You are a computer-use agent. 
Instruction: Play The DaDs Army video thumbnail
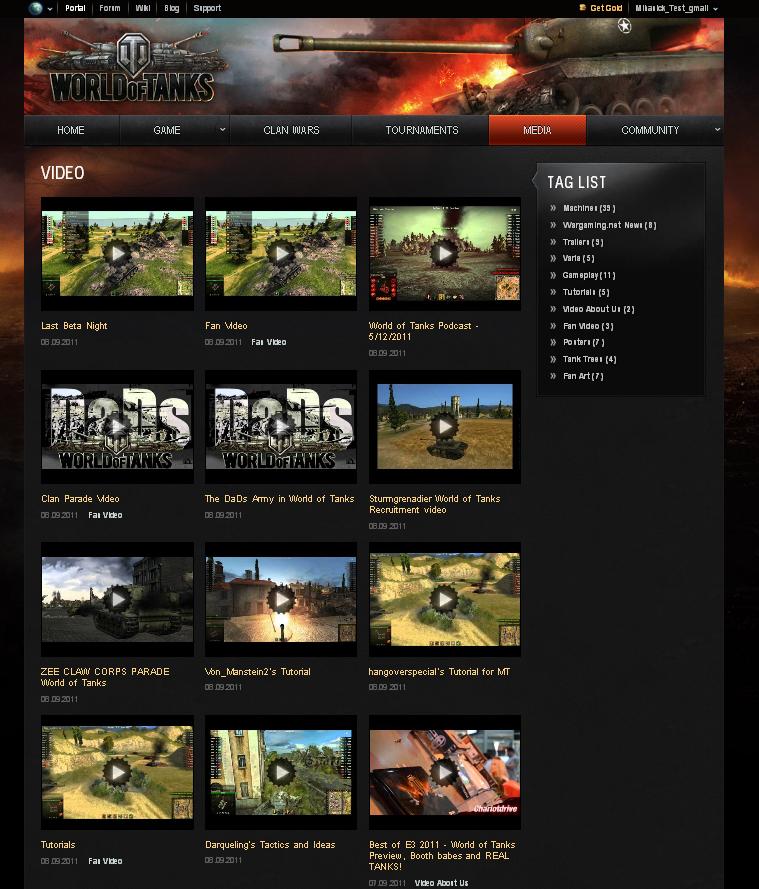point(281,426)
